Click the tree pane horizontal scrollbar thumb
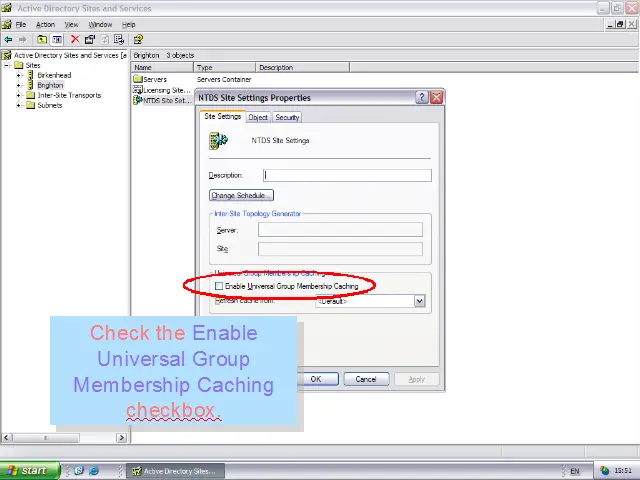Image resolution: width=640 pixels, height=480 pixels. (45, 438)
